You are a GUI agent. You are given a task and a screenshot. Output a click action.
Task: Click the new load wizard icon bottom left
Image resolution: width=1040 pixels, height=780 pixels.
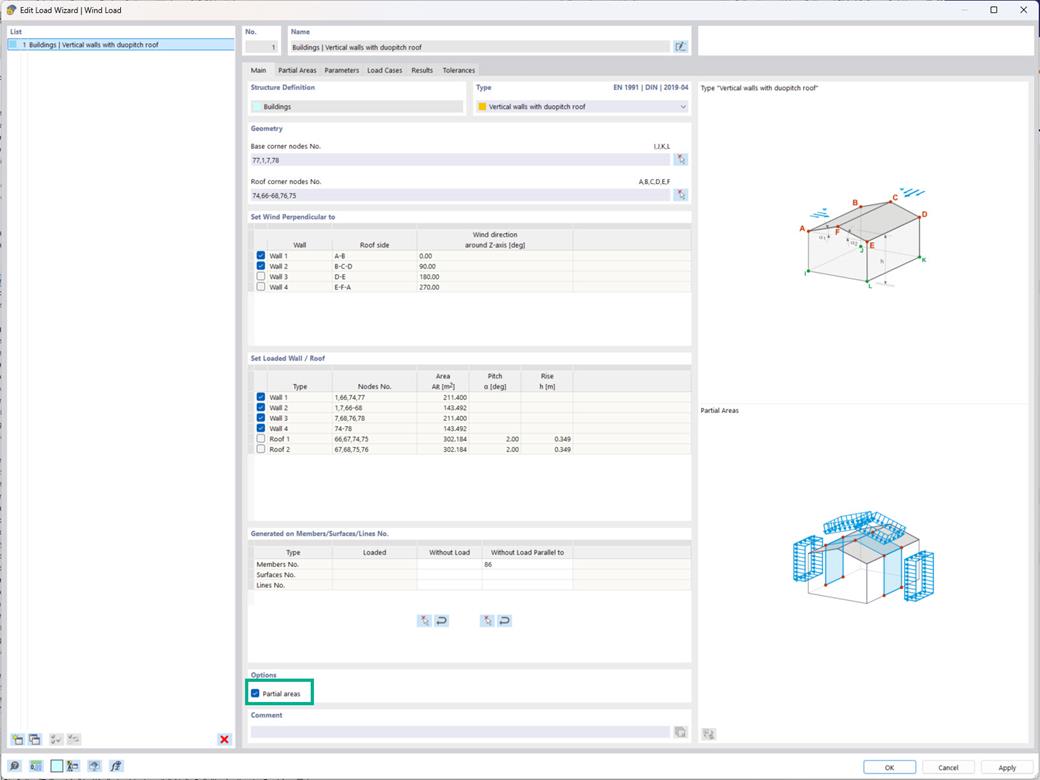tap(18, 739)
